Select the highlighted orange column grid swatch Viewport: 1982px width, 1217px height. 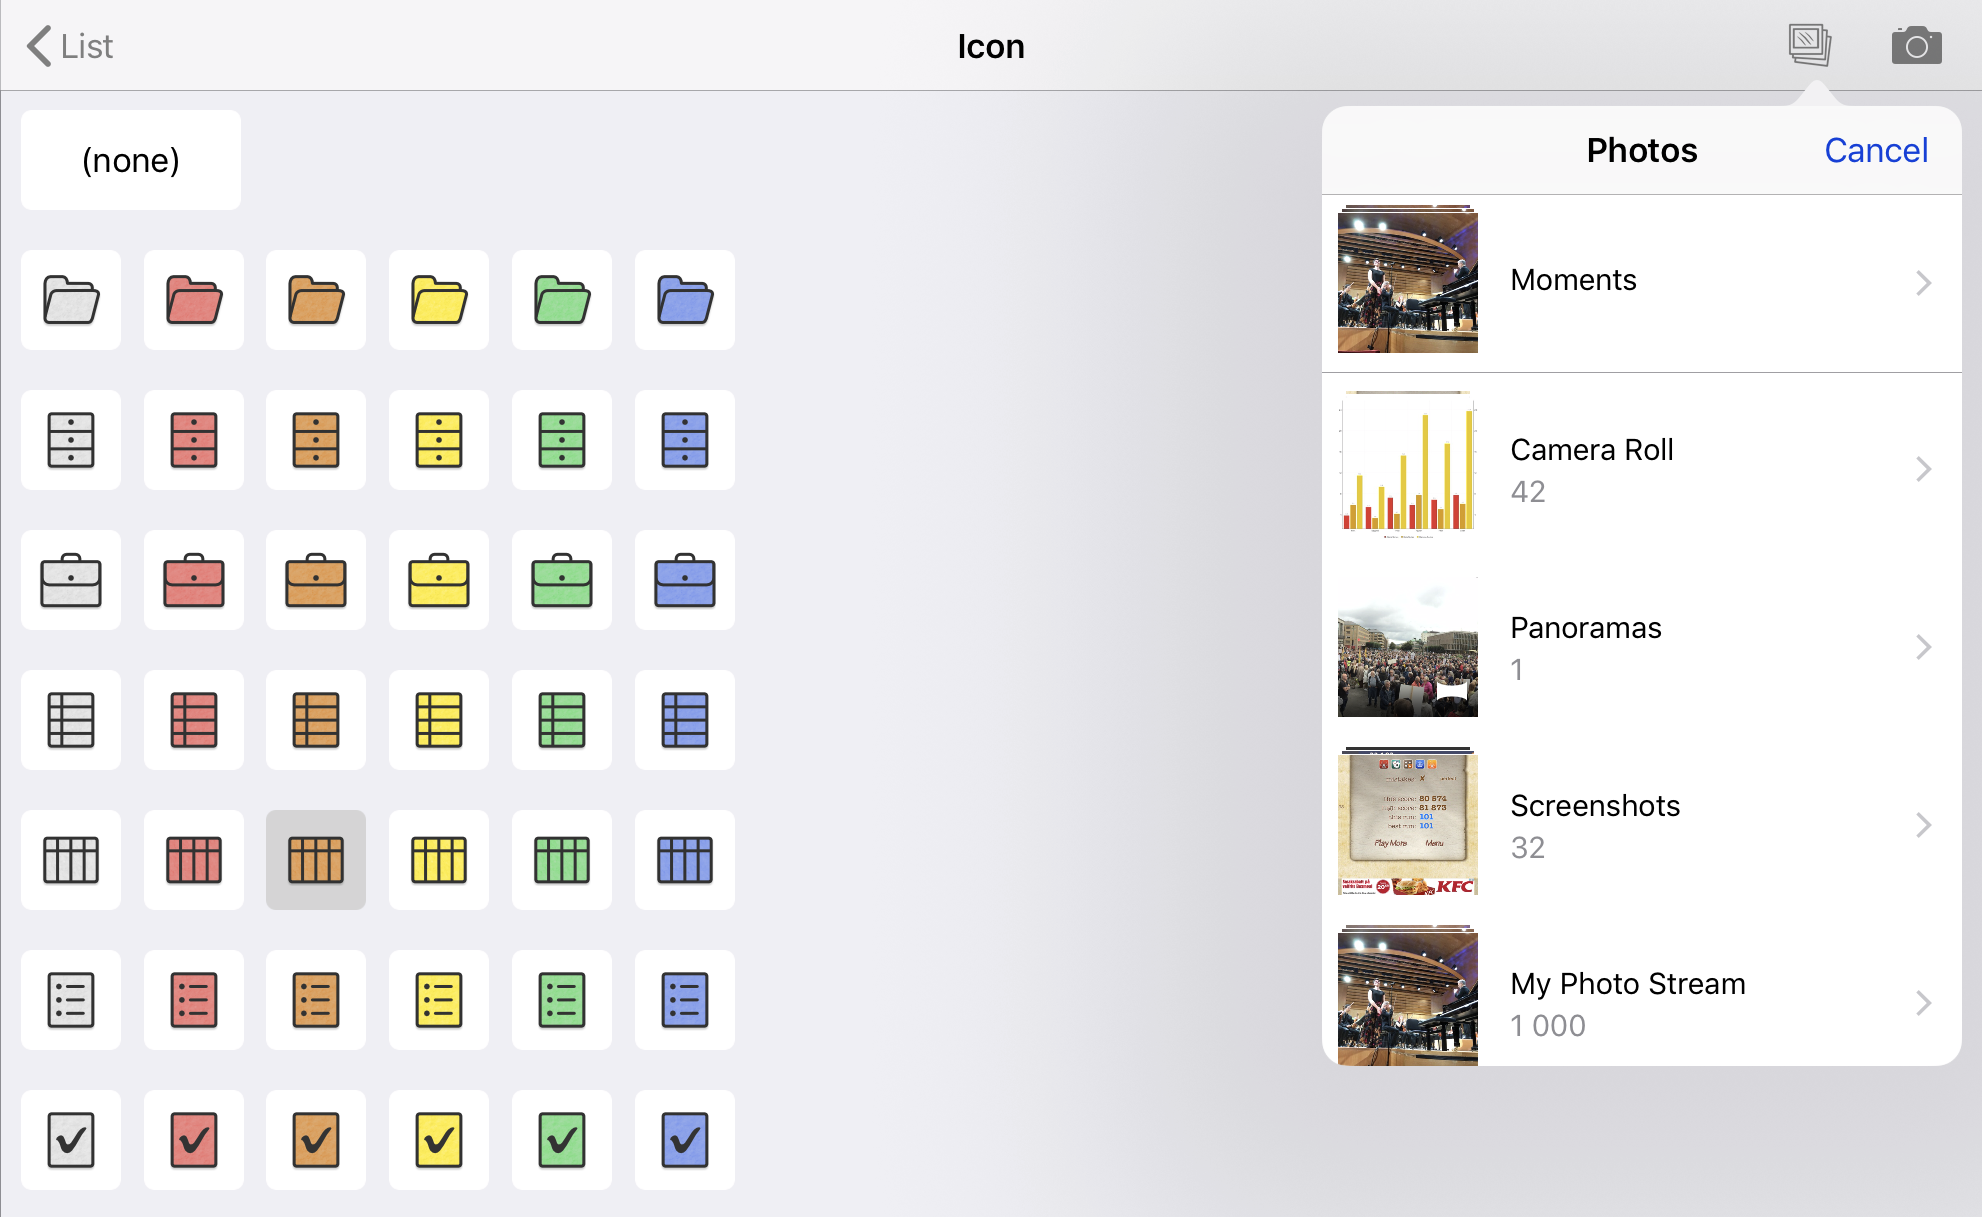[x=316, y=860]
